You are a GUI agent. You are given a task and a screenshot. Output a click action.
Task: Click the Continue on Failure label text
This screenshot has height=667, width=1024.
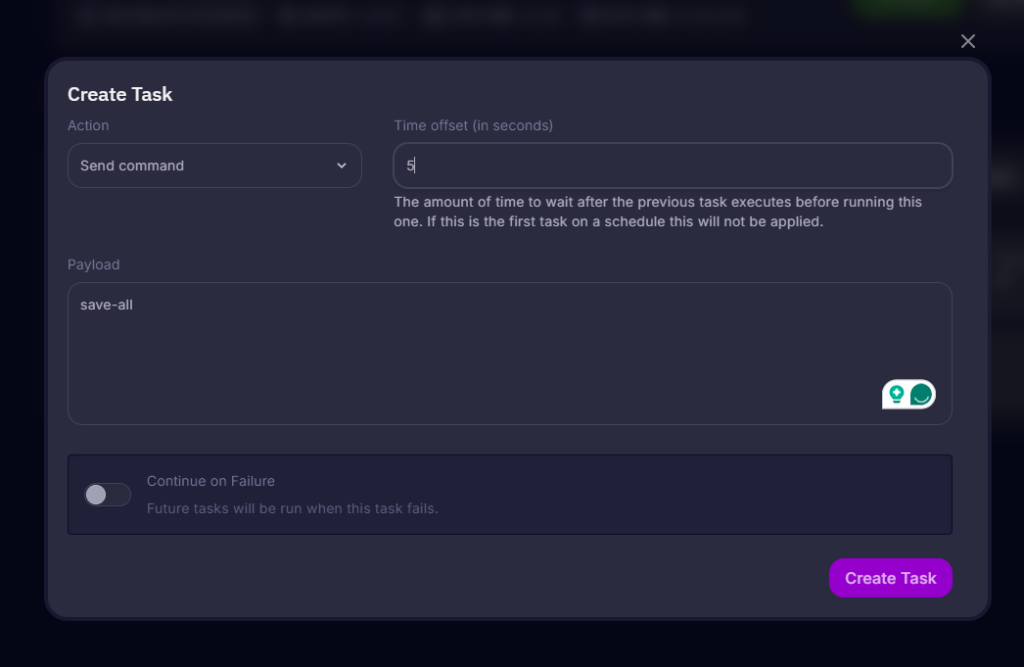(x=210, y=481)
